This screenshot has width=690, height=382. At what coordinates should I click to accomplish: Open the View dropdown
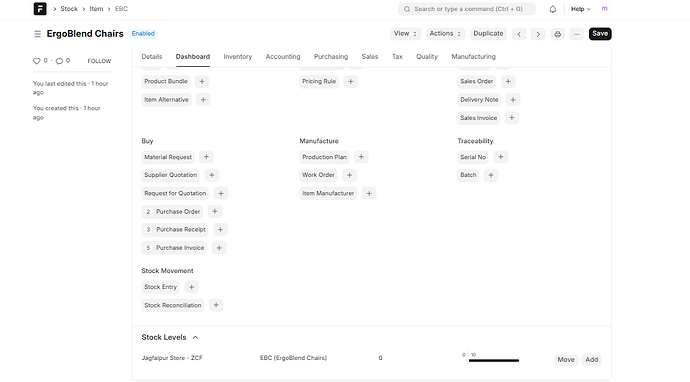[405, 33]
